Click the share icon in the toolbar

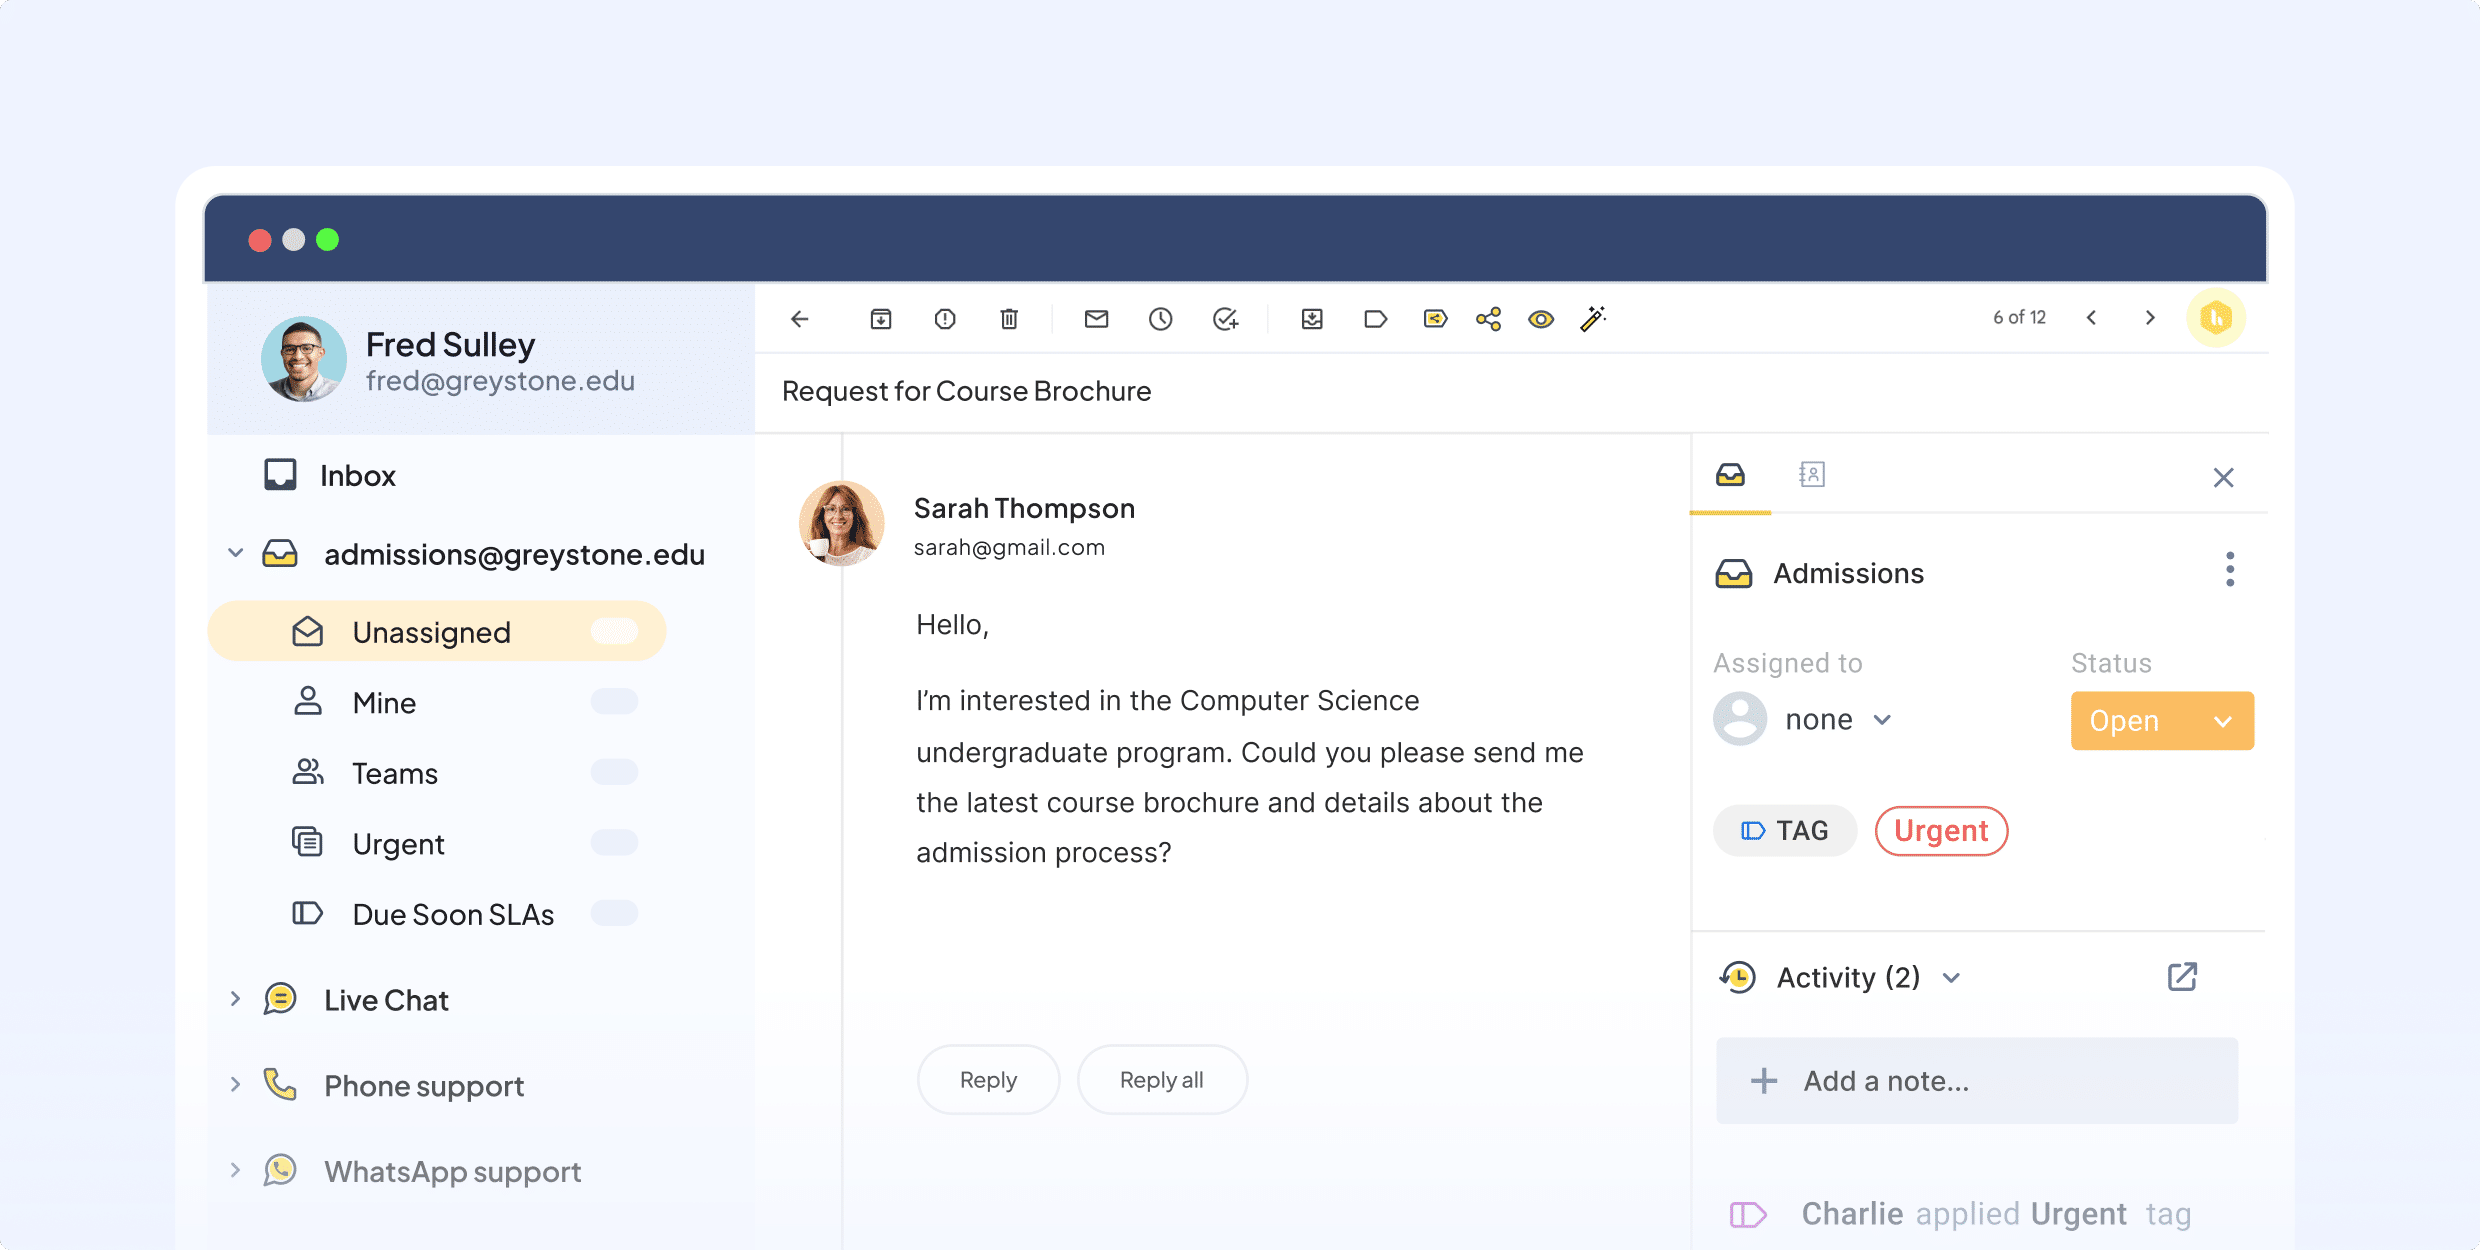click(1488, 318)
